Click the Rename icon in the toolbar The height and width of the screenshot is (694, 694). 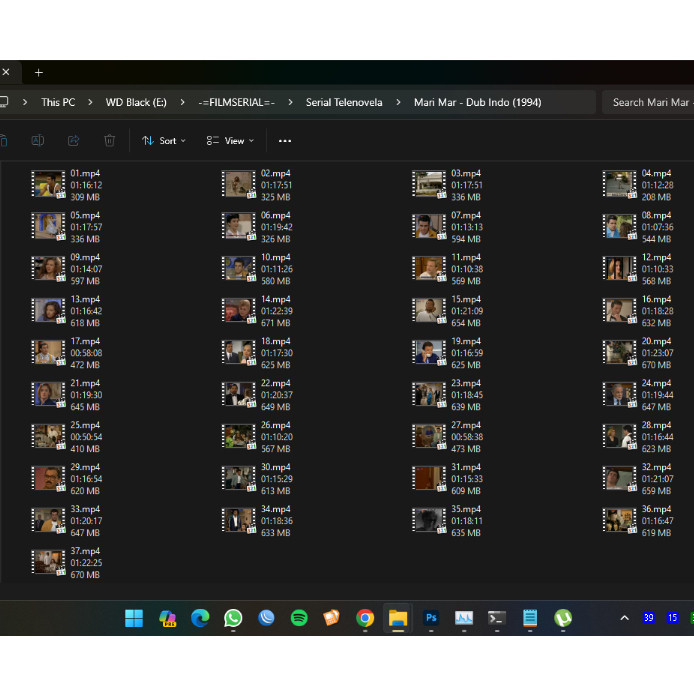[x=38, y=141]
